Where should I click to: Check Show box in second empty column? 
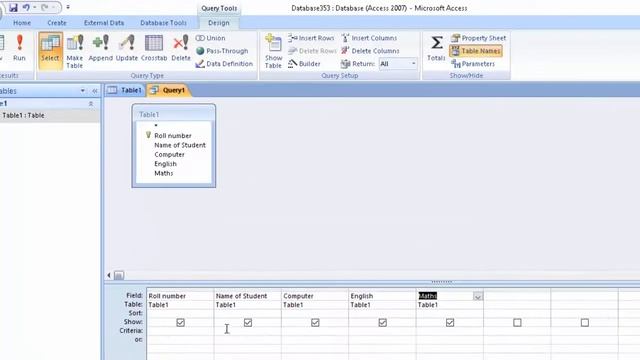[584, 322]
